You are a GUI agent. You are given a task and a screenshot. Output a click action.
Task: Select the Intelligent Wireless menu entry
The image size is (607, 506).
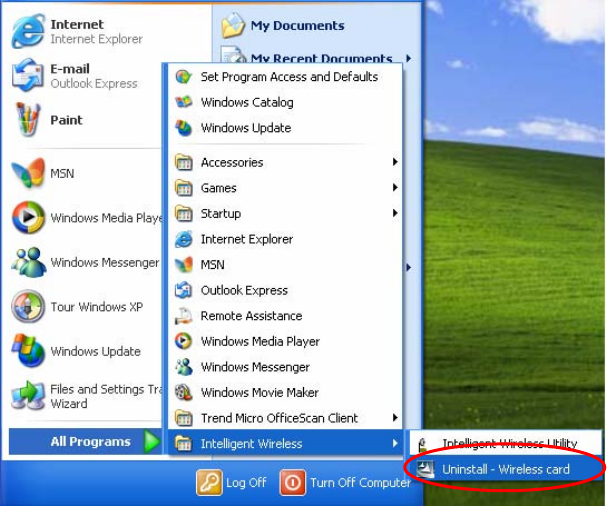coord(285,443)
